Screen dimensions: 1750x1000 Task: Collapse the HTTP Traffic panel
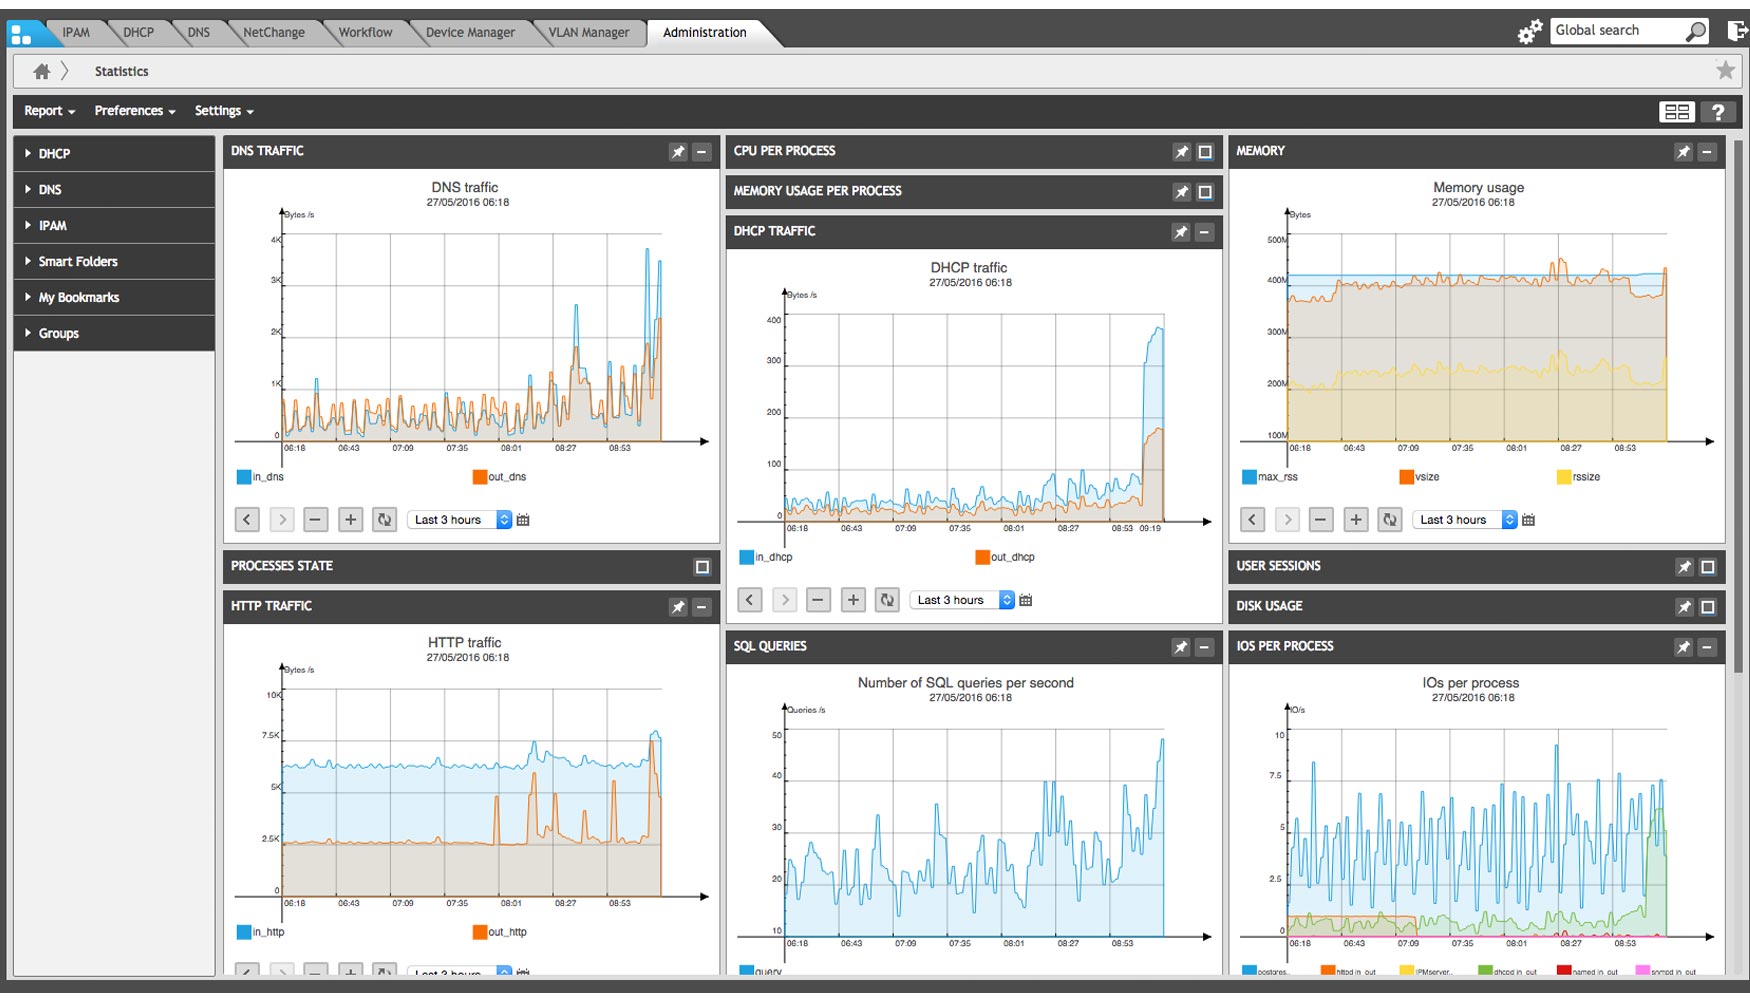click(702, 607)
